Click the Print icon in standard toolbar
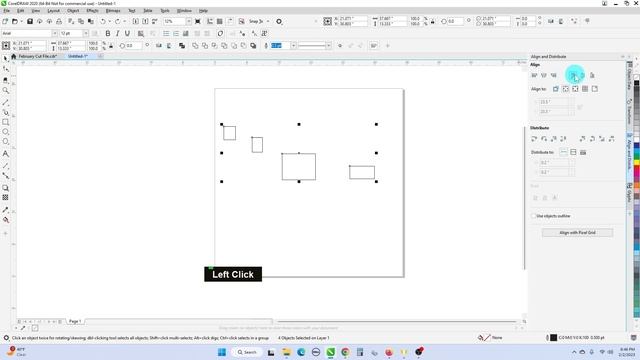Image resolution: width=640 pixels, height=360 pixels. [59, 21]
